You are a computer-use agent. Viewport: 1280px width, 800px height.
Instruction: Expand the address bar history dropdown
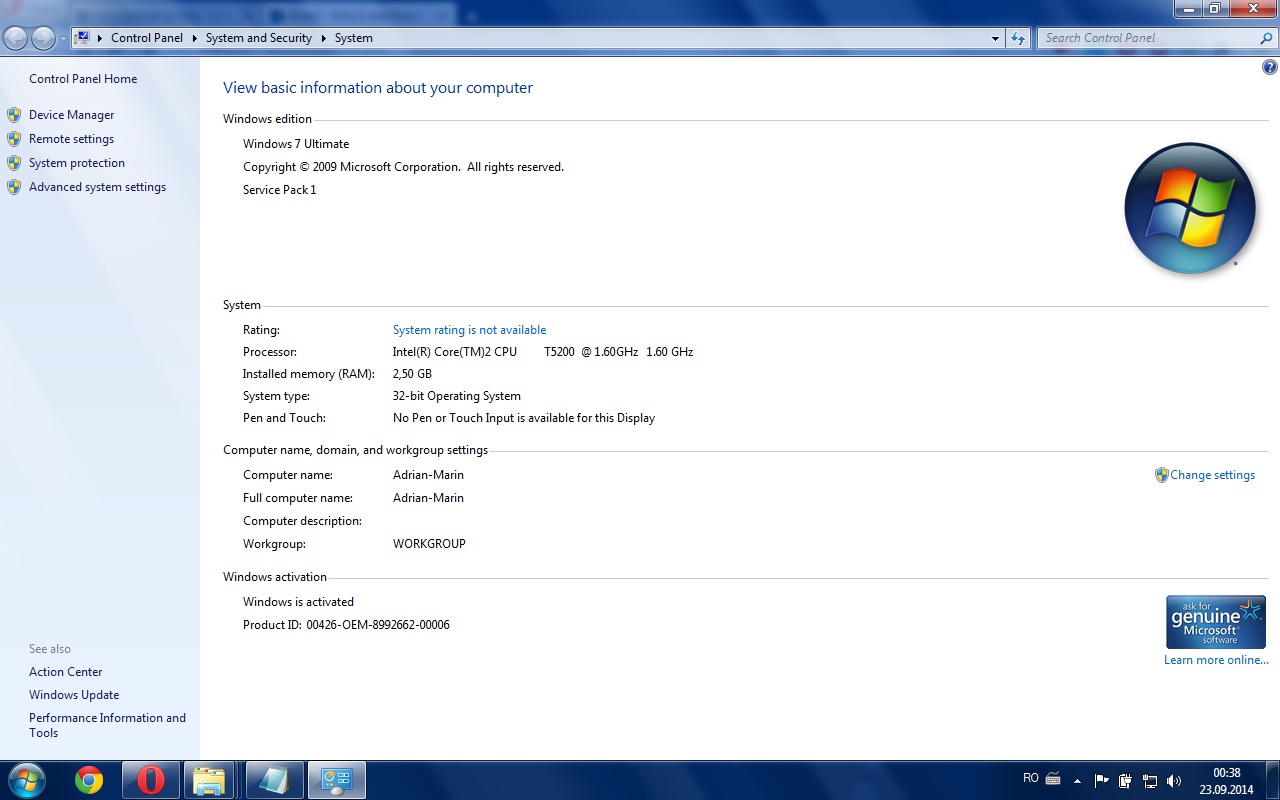point(995,38)
